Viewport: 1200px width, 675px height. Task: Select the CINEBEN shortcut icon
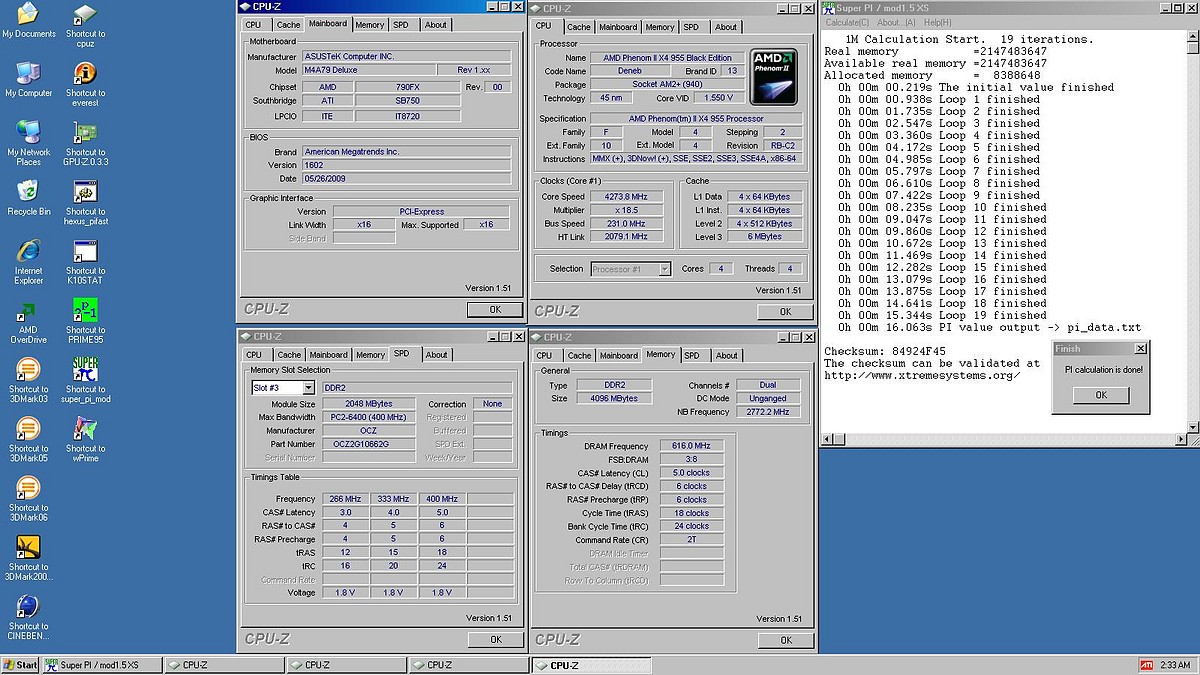coord(29,617)
